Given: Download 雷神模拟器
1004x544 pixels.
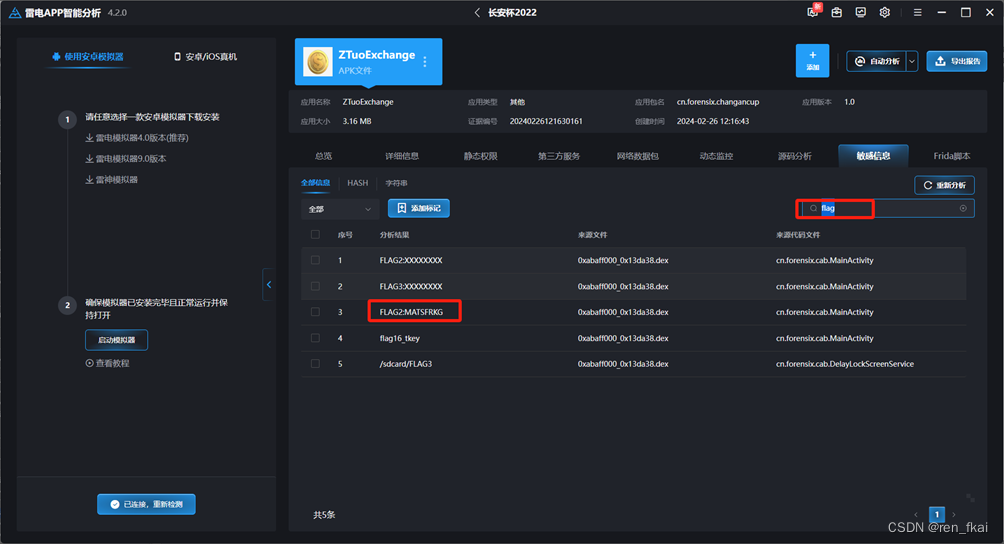Looking at the screenshot, I should click(x=111, y=180).
